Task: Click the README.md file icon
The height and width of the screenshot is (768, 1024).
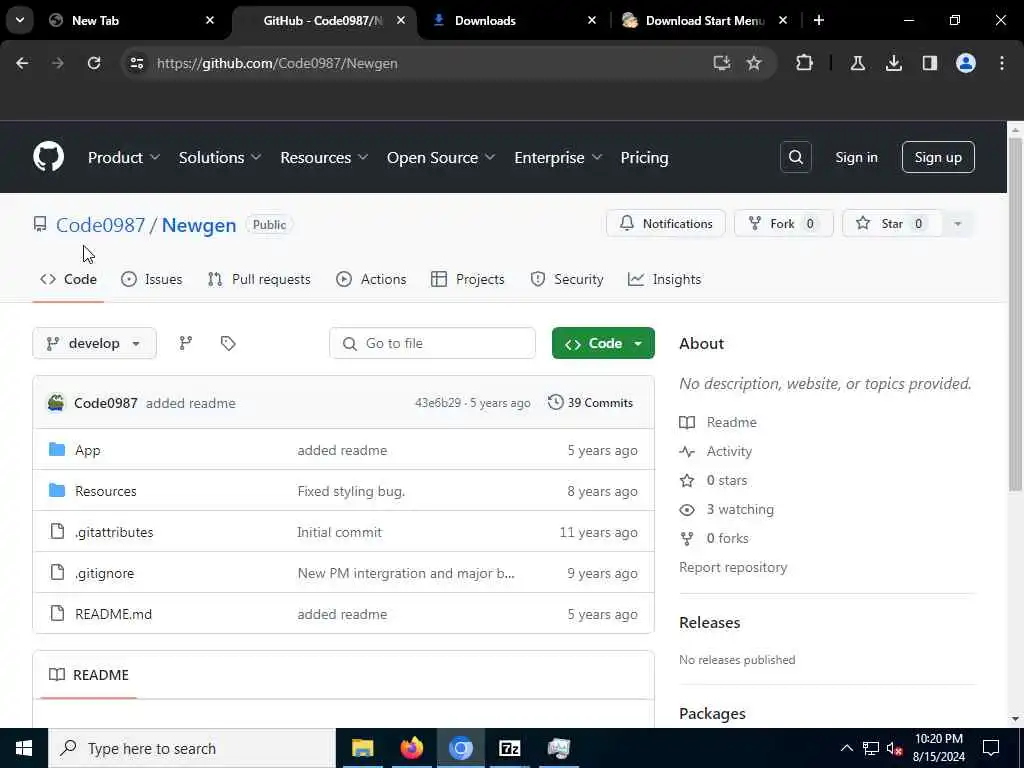Action: click(57, 613)
